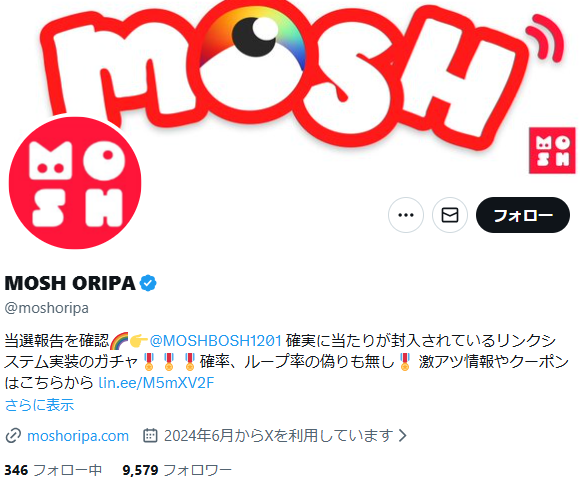The width and height of the screenshot is (580, 484).
Task: Click the envelope message icon
Action: tap(450, 215)
